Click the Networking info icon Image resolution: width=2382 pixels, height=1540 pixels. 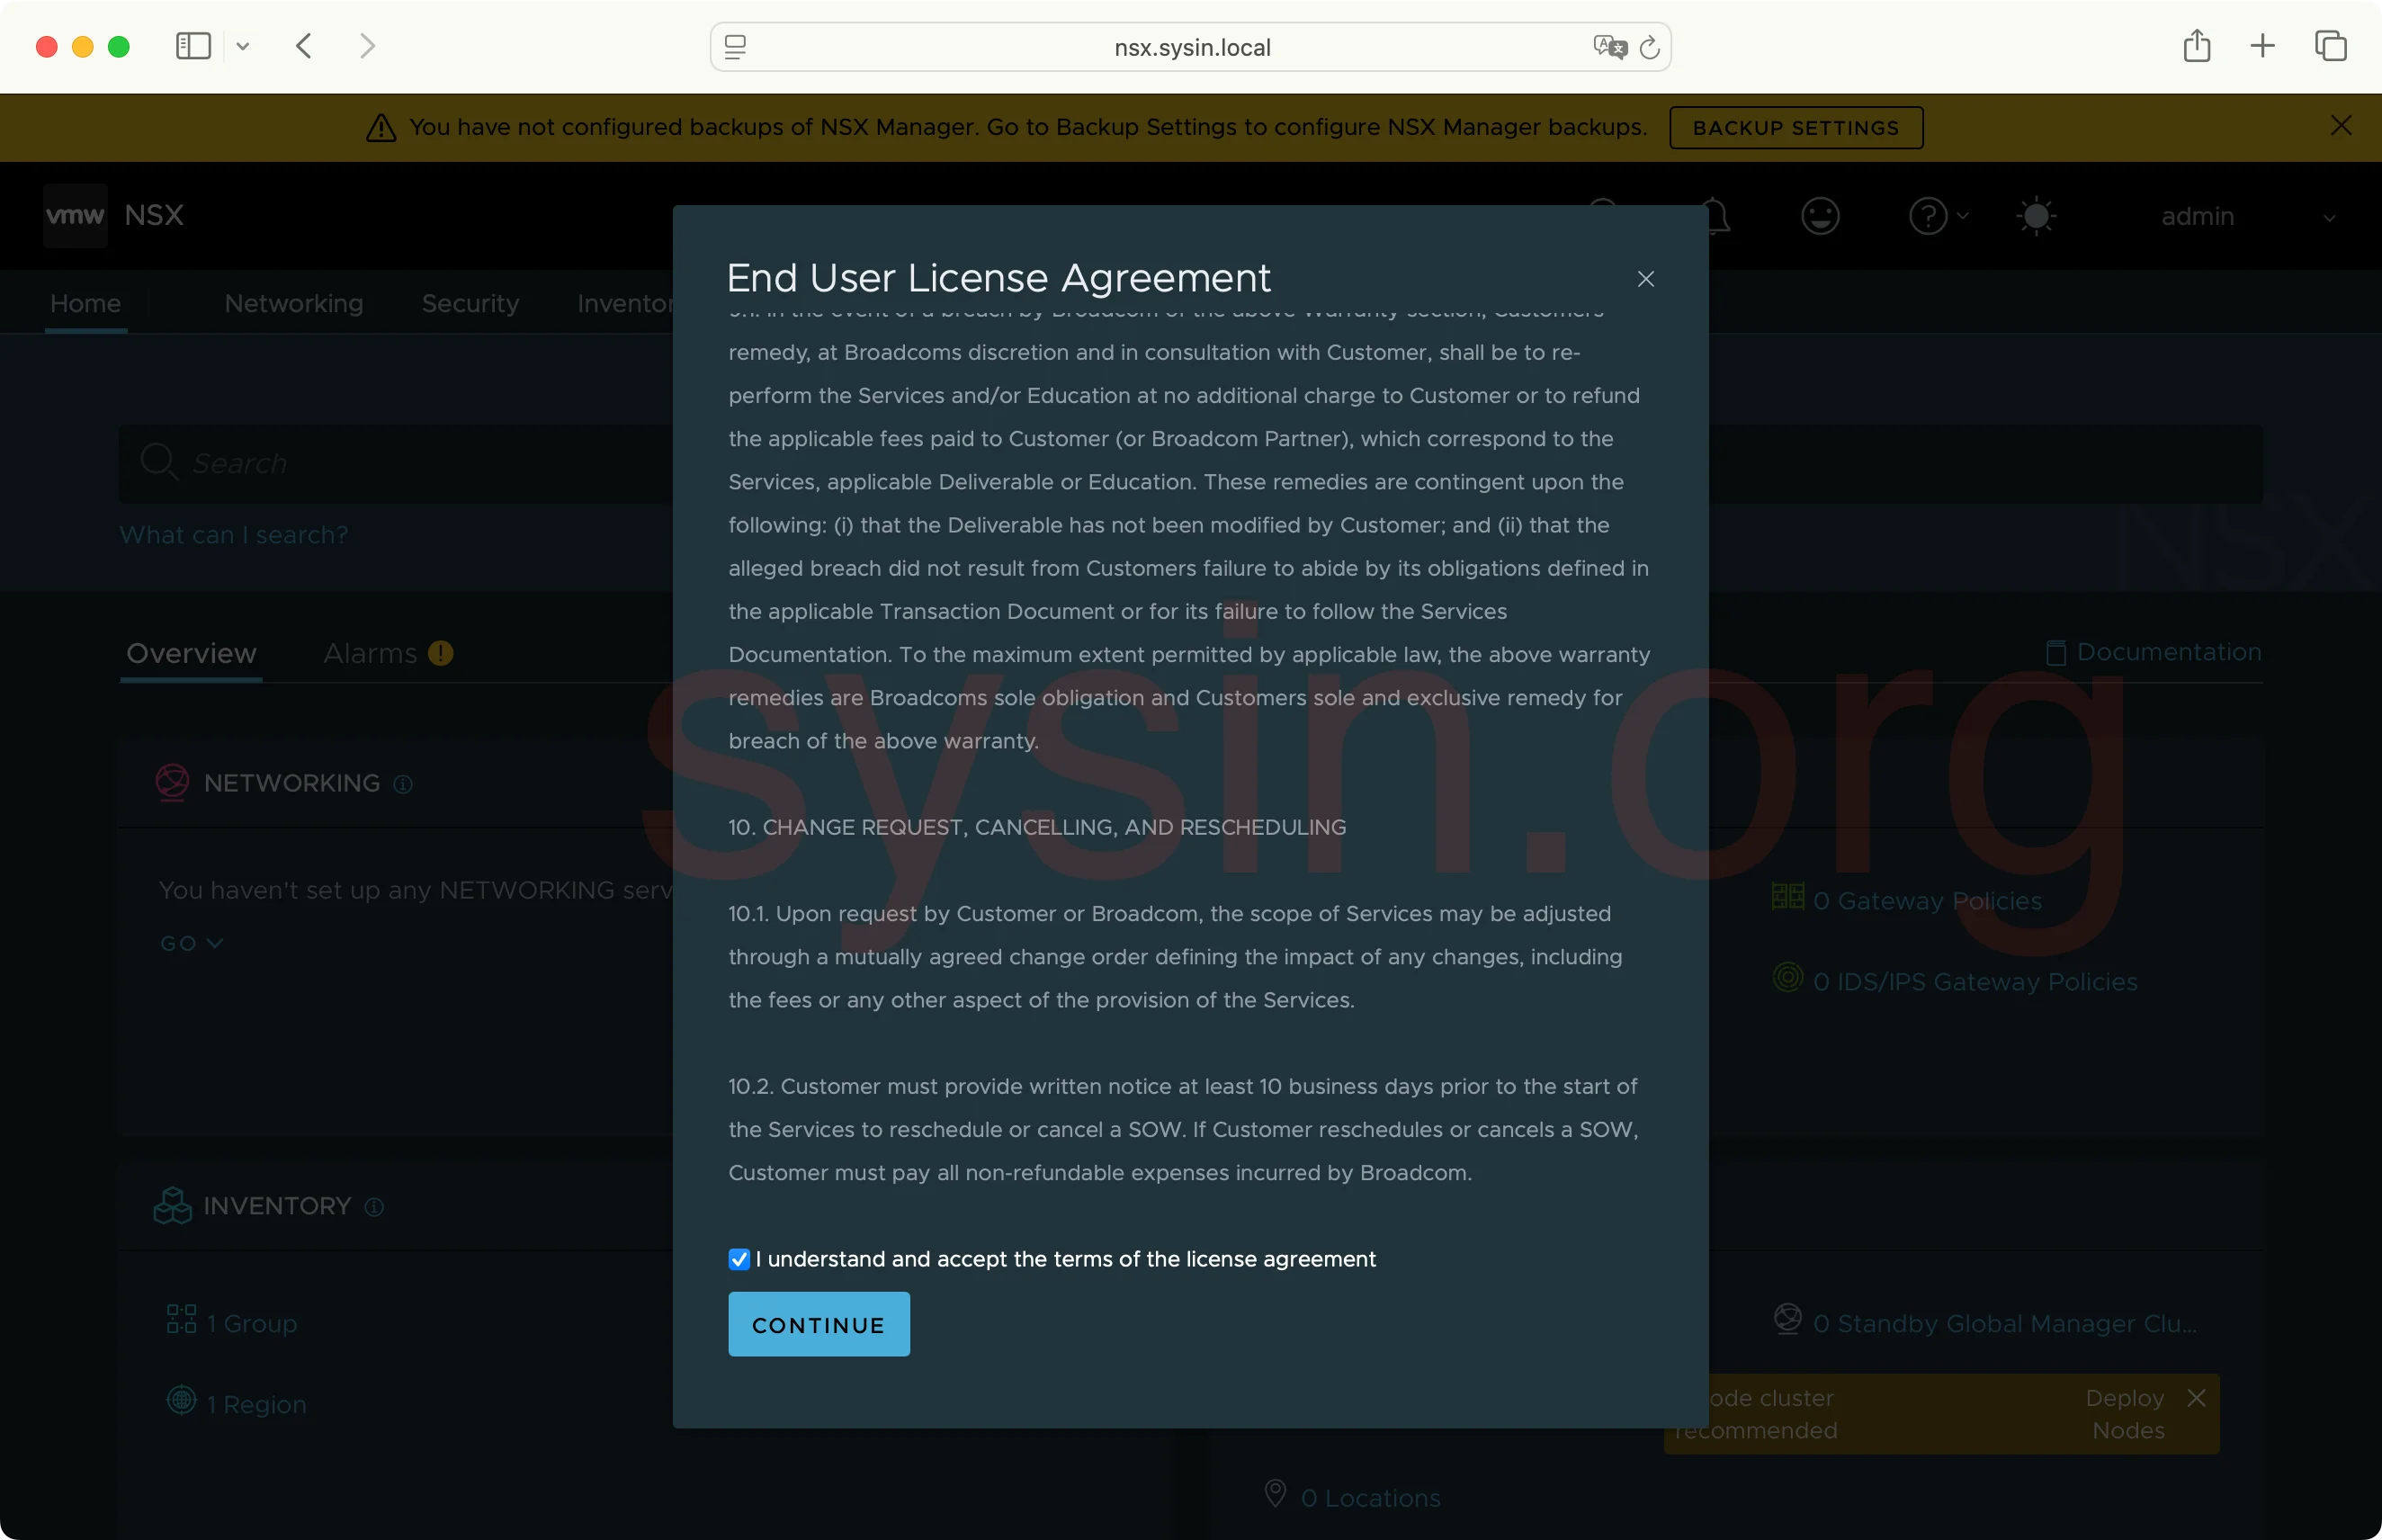coord(403,784)
